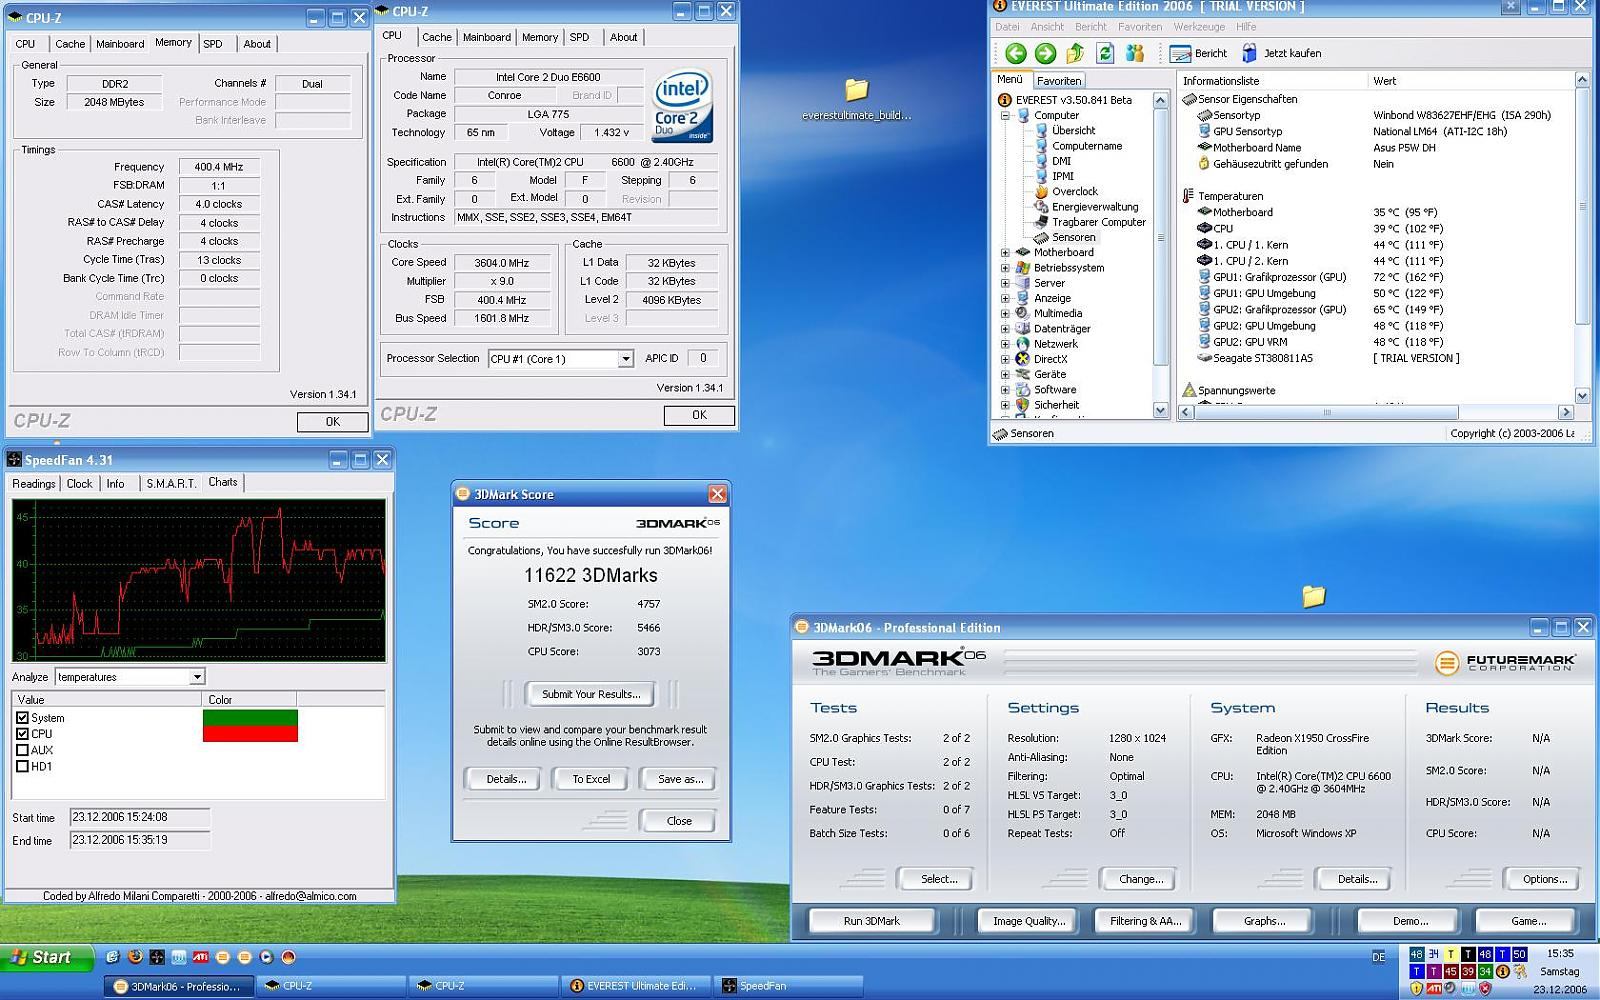1600x1000 pixels.
Task: Click the EVEREST info tray icon
Action: click(x=1502, y=971)
